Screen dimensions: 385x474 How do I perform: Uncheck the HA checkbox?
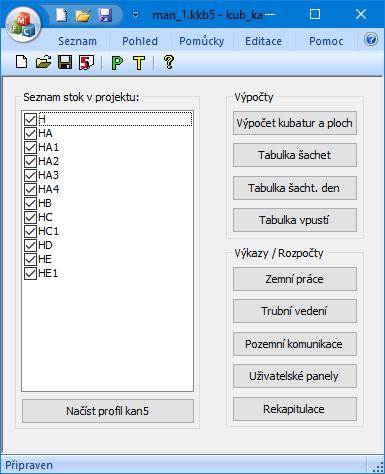(30, 133)
